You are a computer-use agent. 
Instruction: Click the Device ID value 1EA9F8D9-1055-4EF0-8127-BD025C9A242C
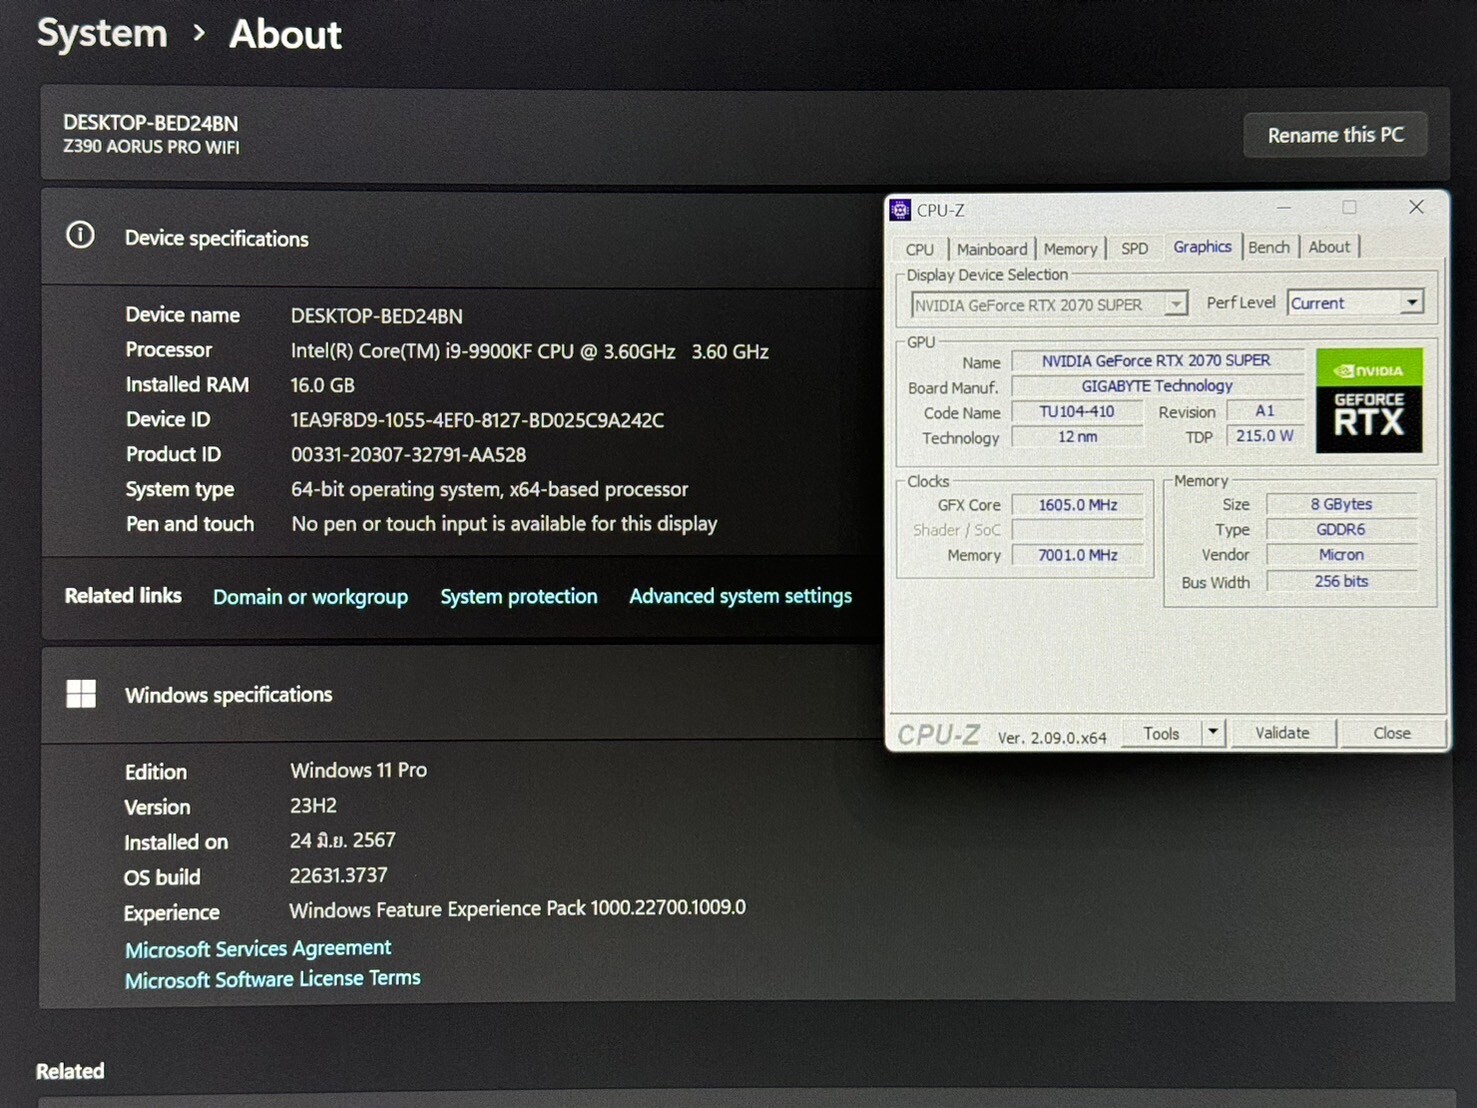[x=477, y=420]
